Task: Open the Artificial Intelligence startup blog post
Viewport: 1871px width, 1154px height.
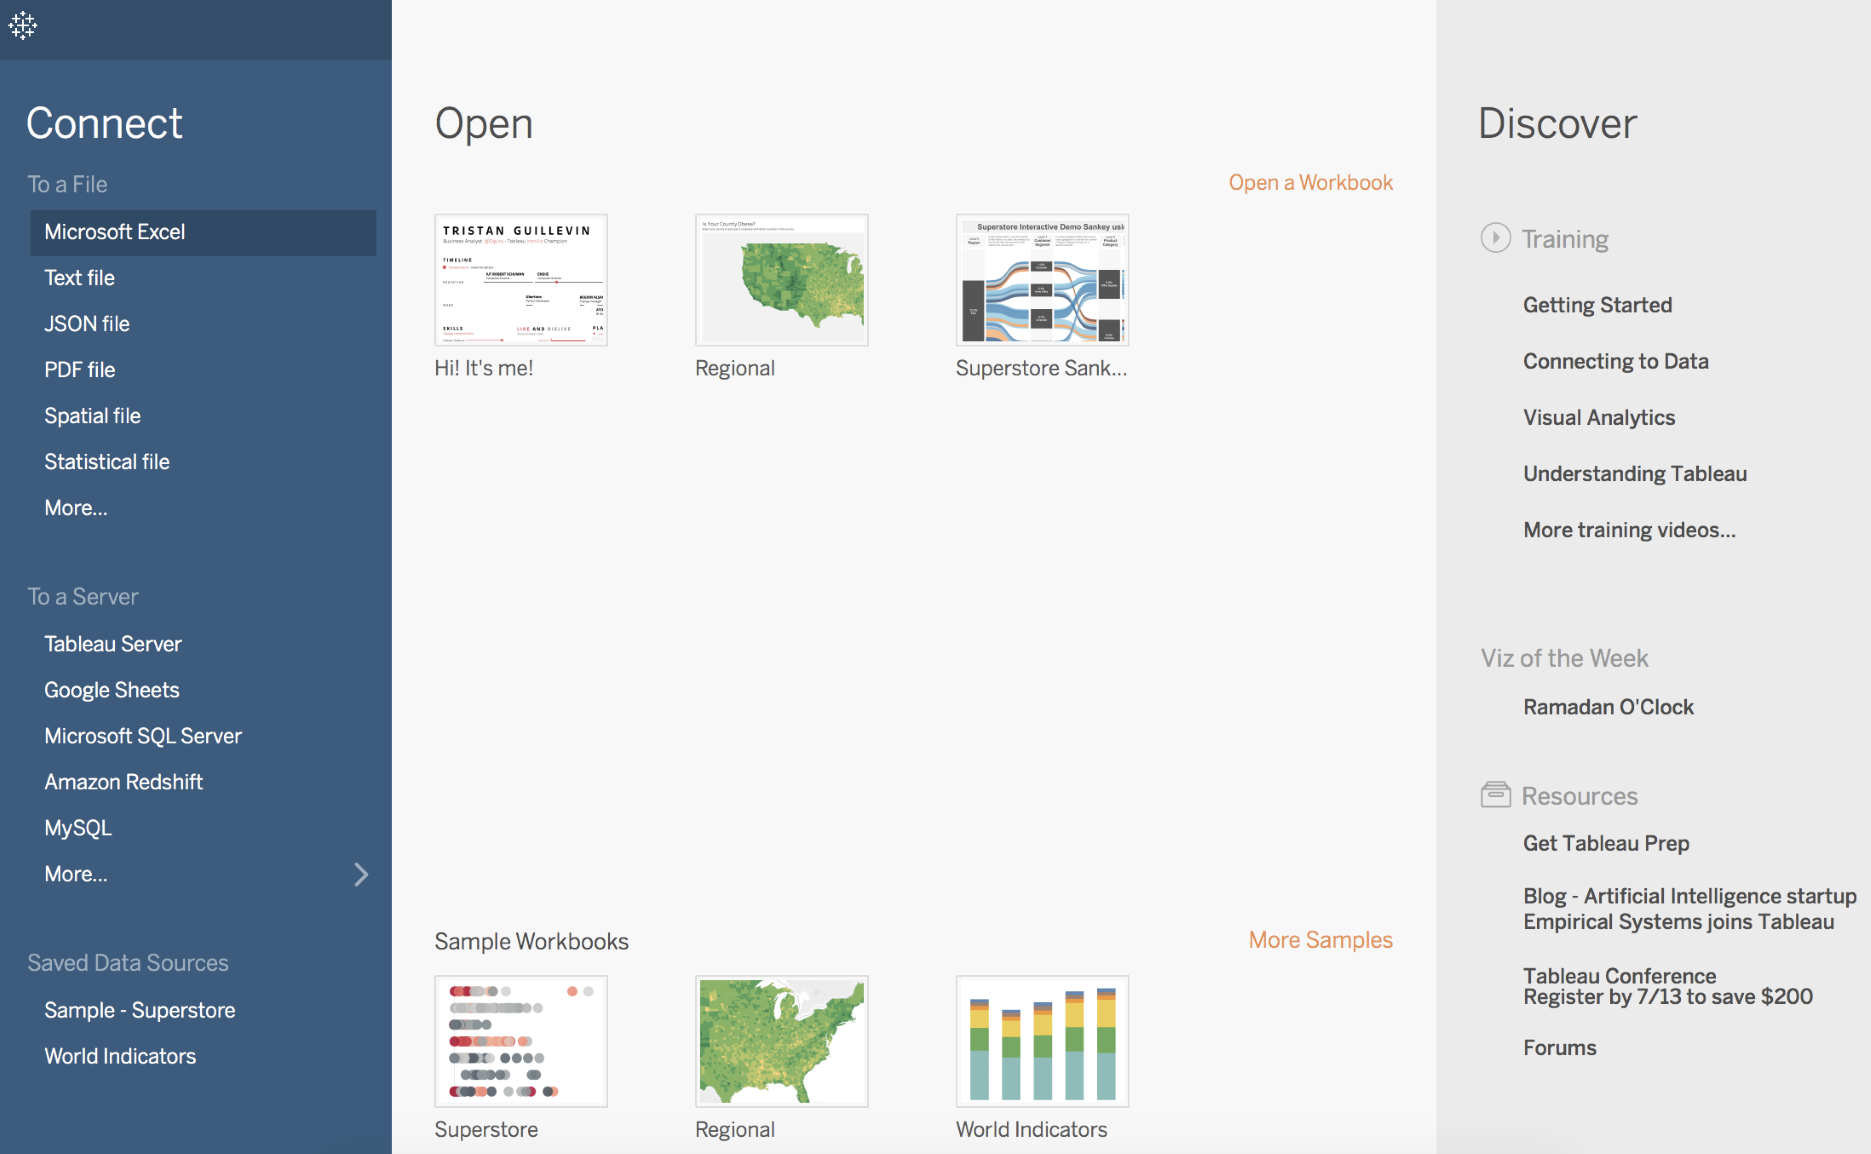Action: (1689, 909)
